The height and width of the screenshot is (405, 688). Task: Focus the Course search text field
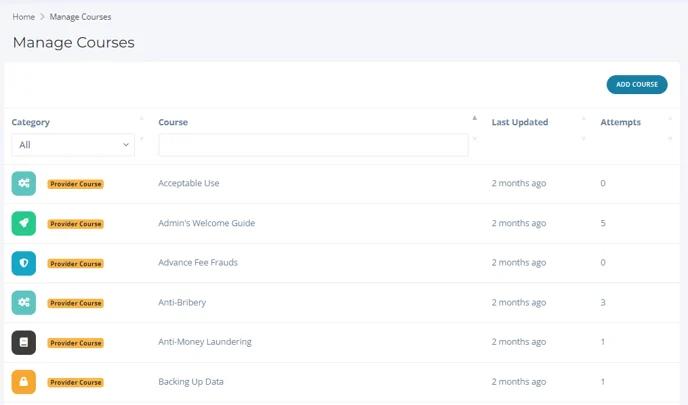[x=313, y=145]
